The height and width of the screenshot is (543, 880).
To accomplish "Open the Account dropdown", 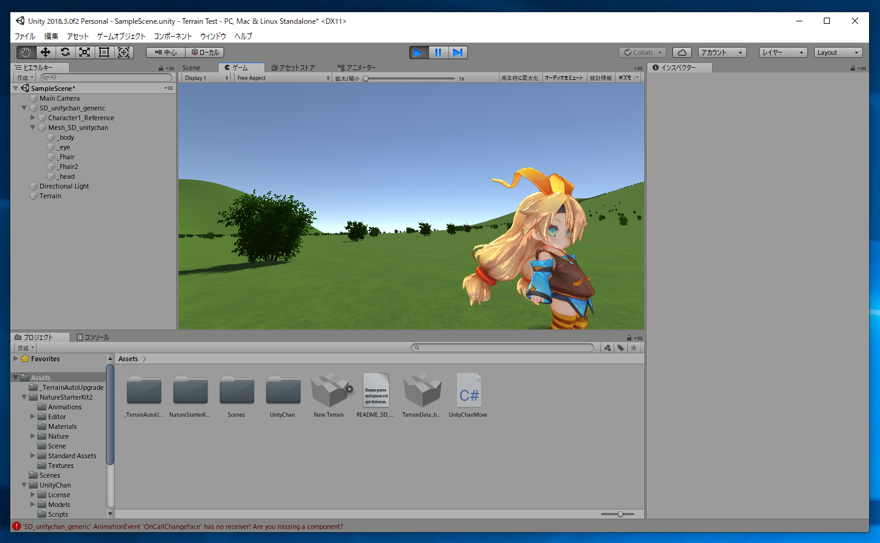I will [722, 52].
